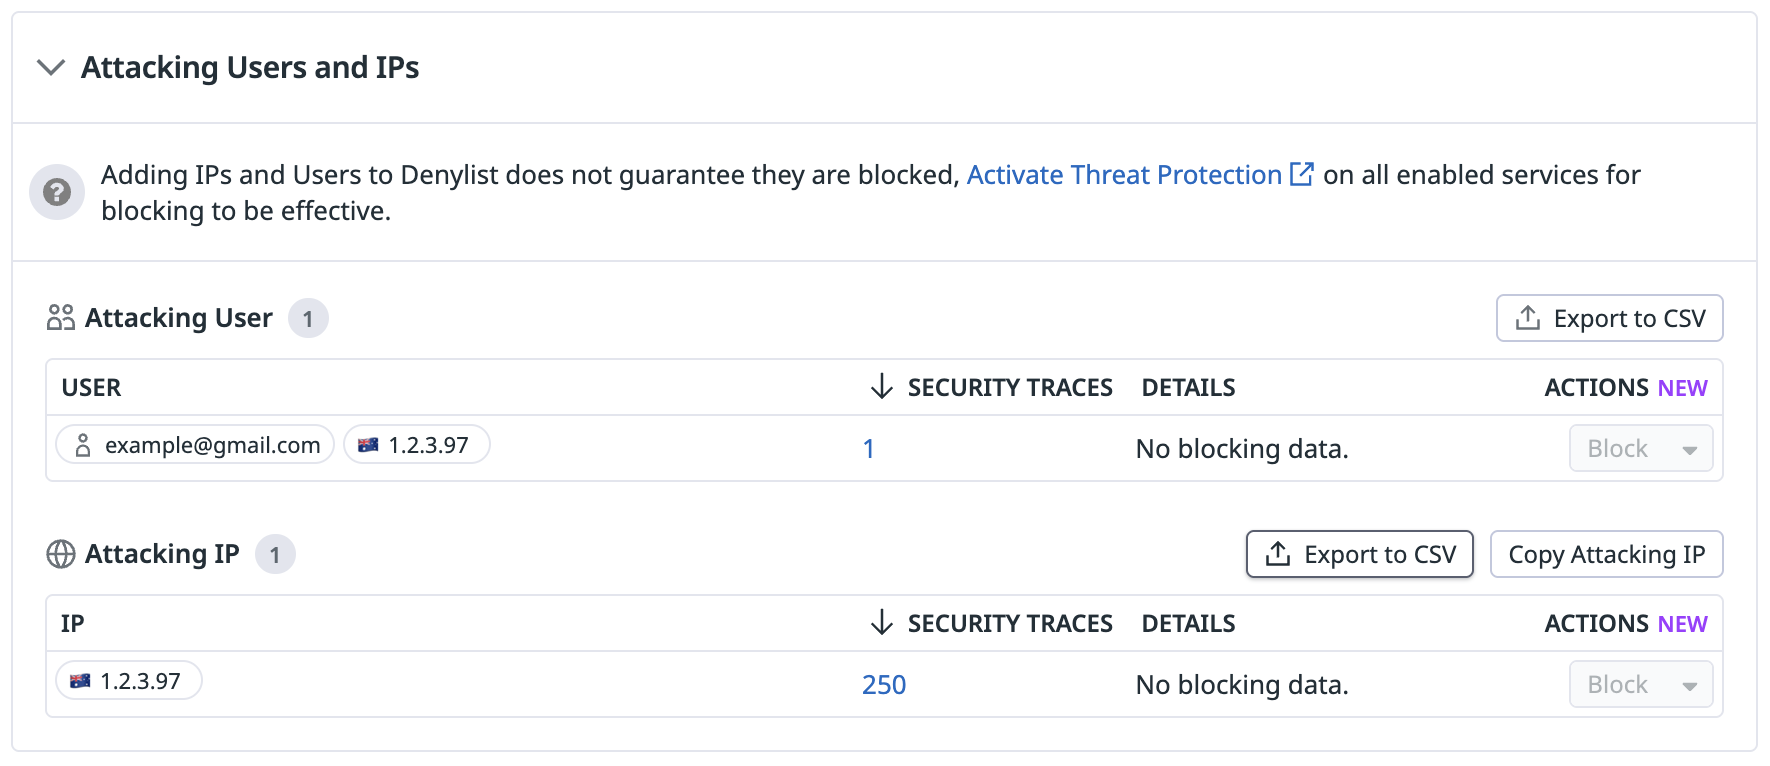Open the Activate Threat Protection link
The width and height of the screenshot is (1770, 766).
(x=1123, y=175)
